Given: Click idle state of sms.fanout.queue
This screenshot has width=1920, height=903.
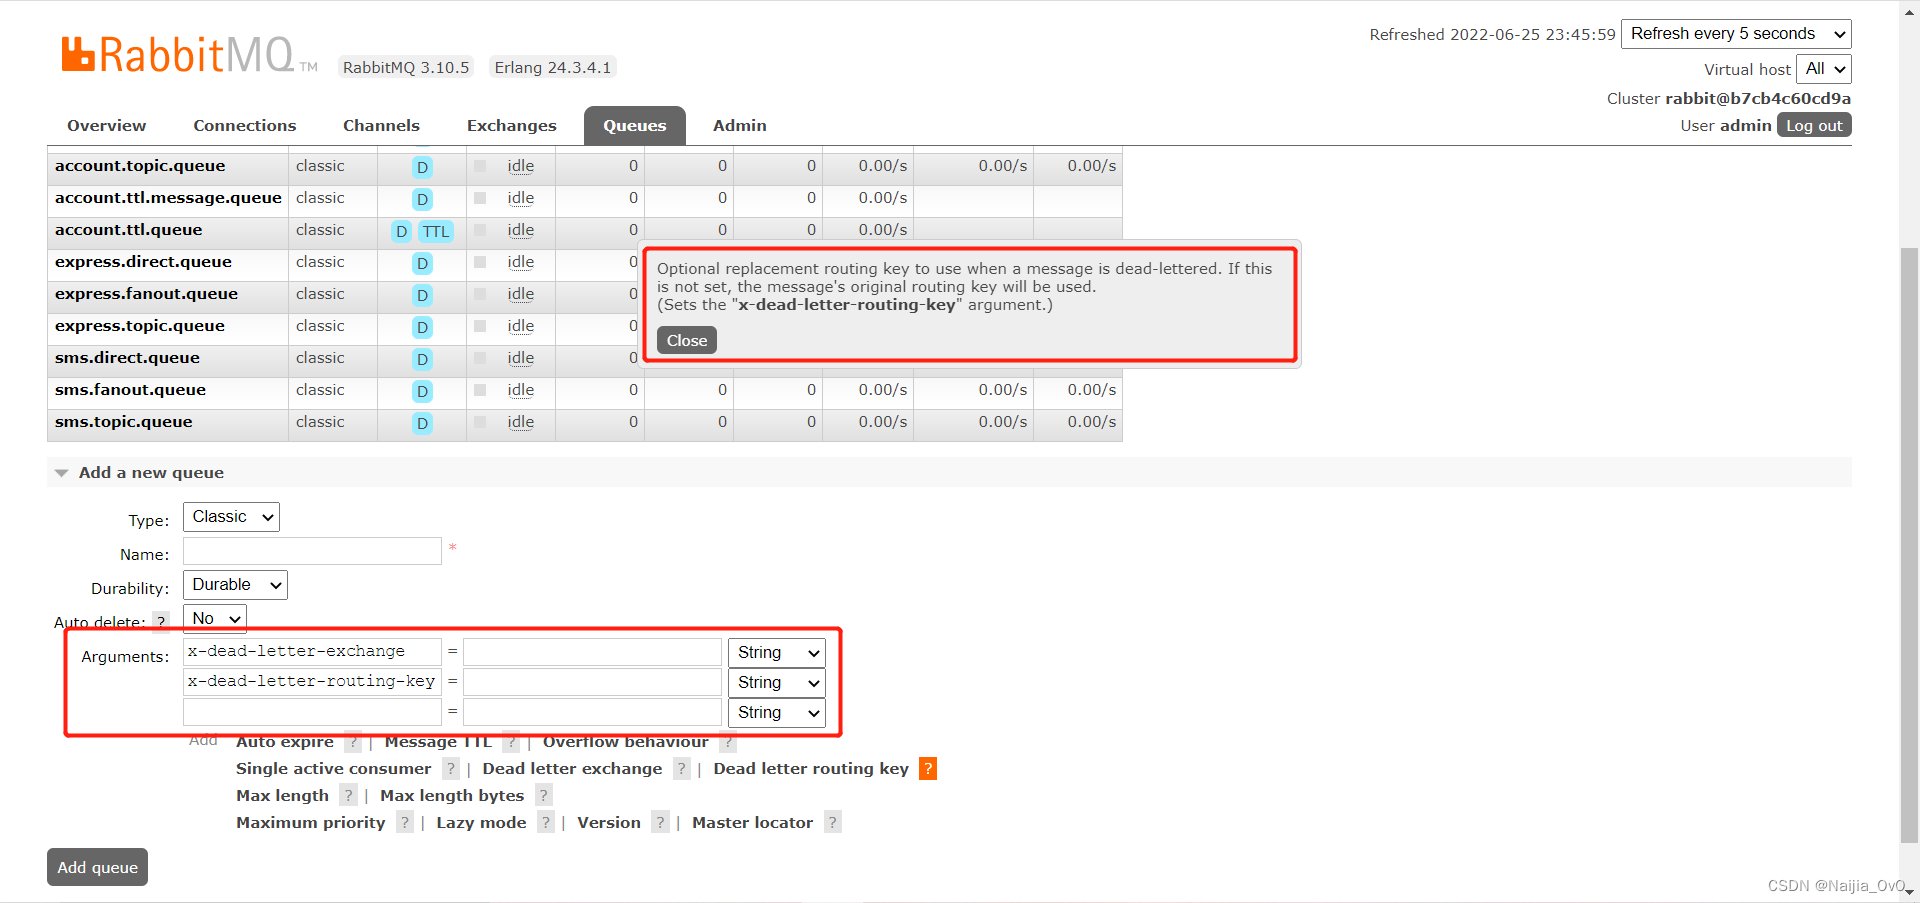Looking at the screenshot, I should 520,390.
